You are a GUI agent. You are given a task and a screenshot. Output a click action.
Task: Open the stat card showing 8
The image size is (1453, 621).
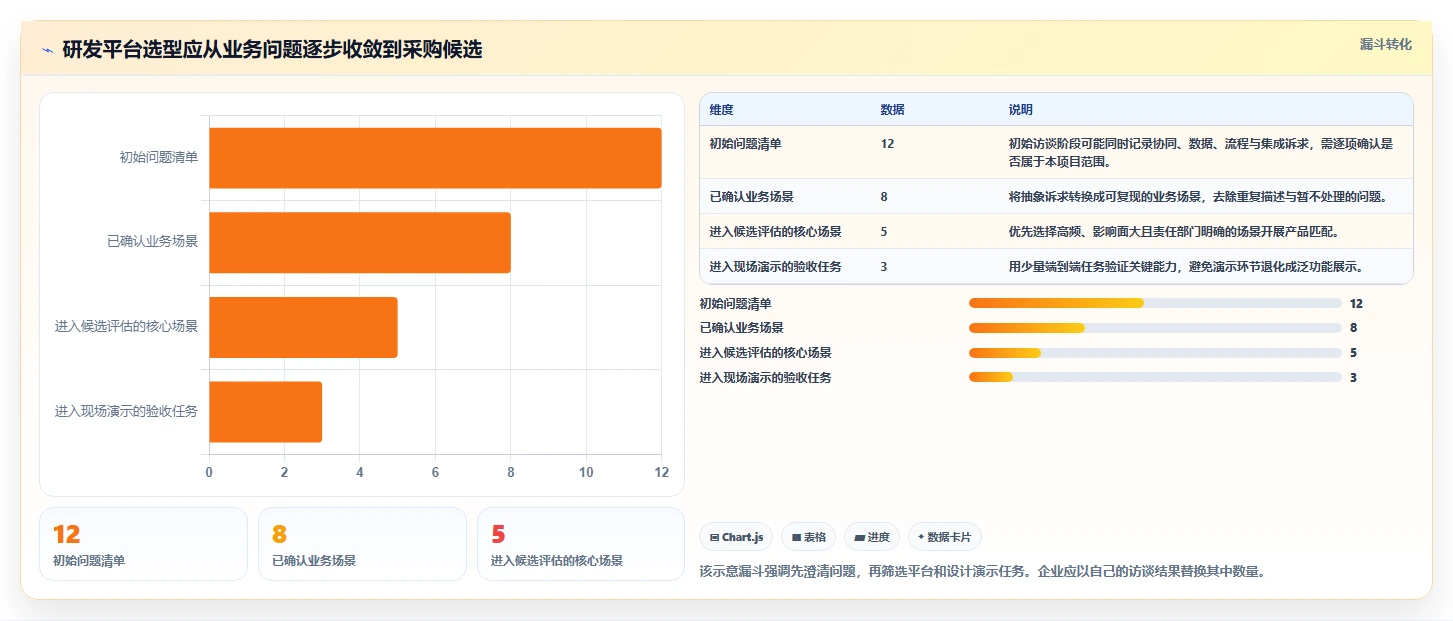(x=362, y=544)
